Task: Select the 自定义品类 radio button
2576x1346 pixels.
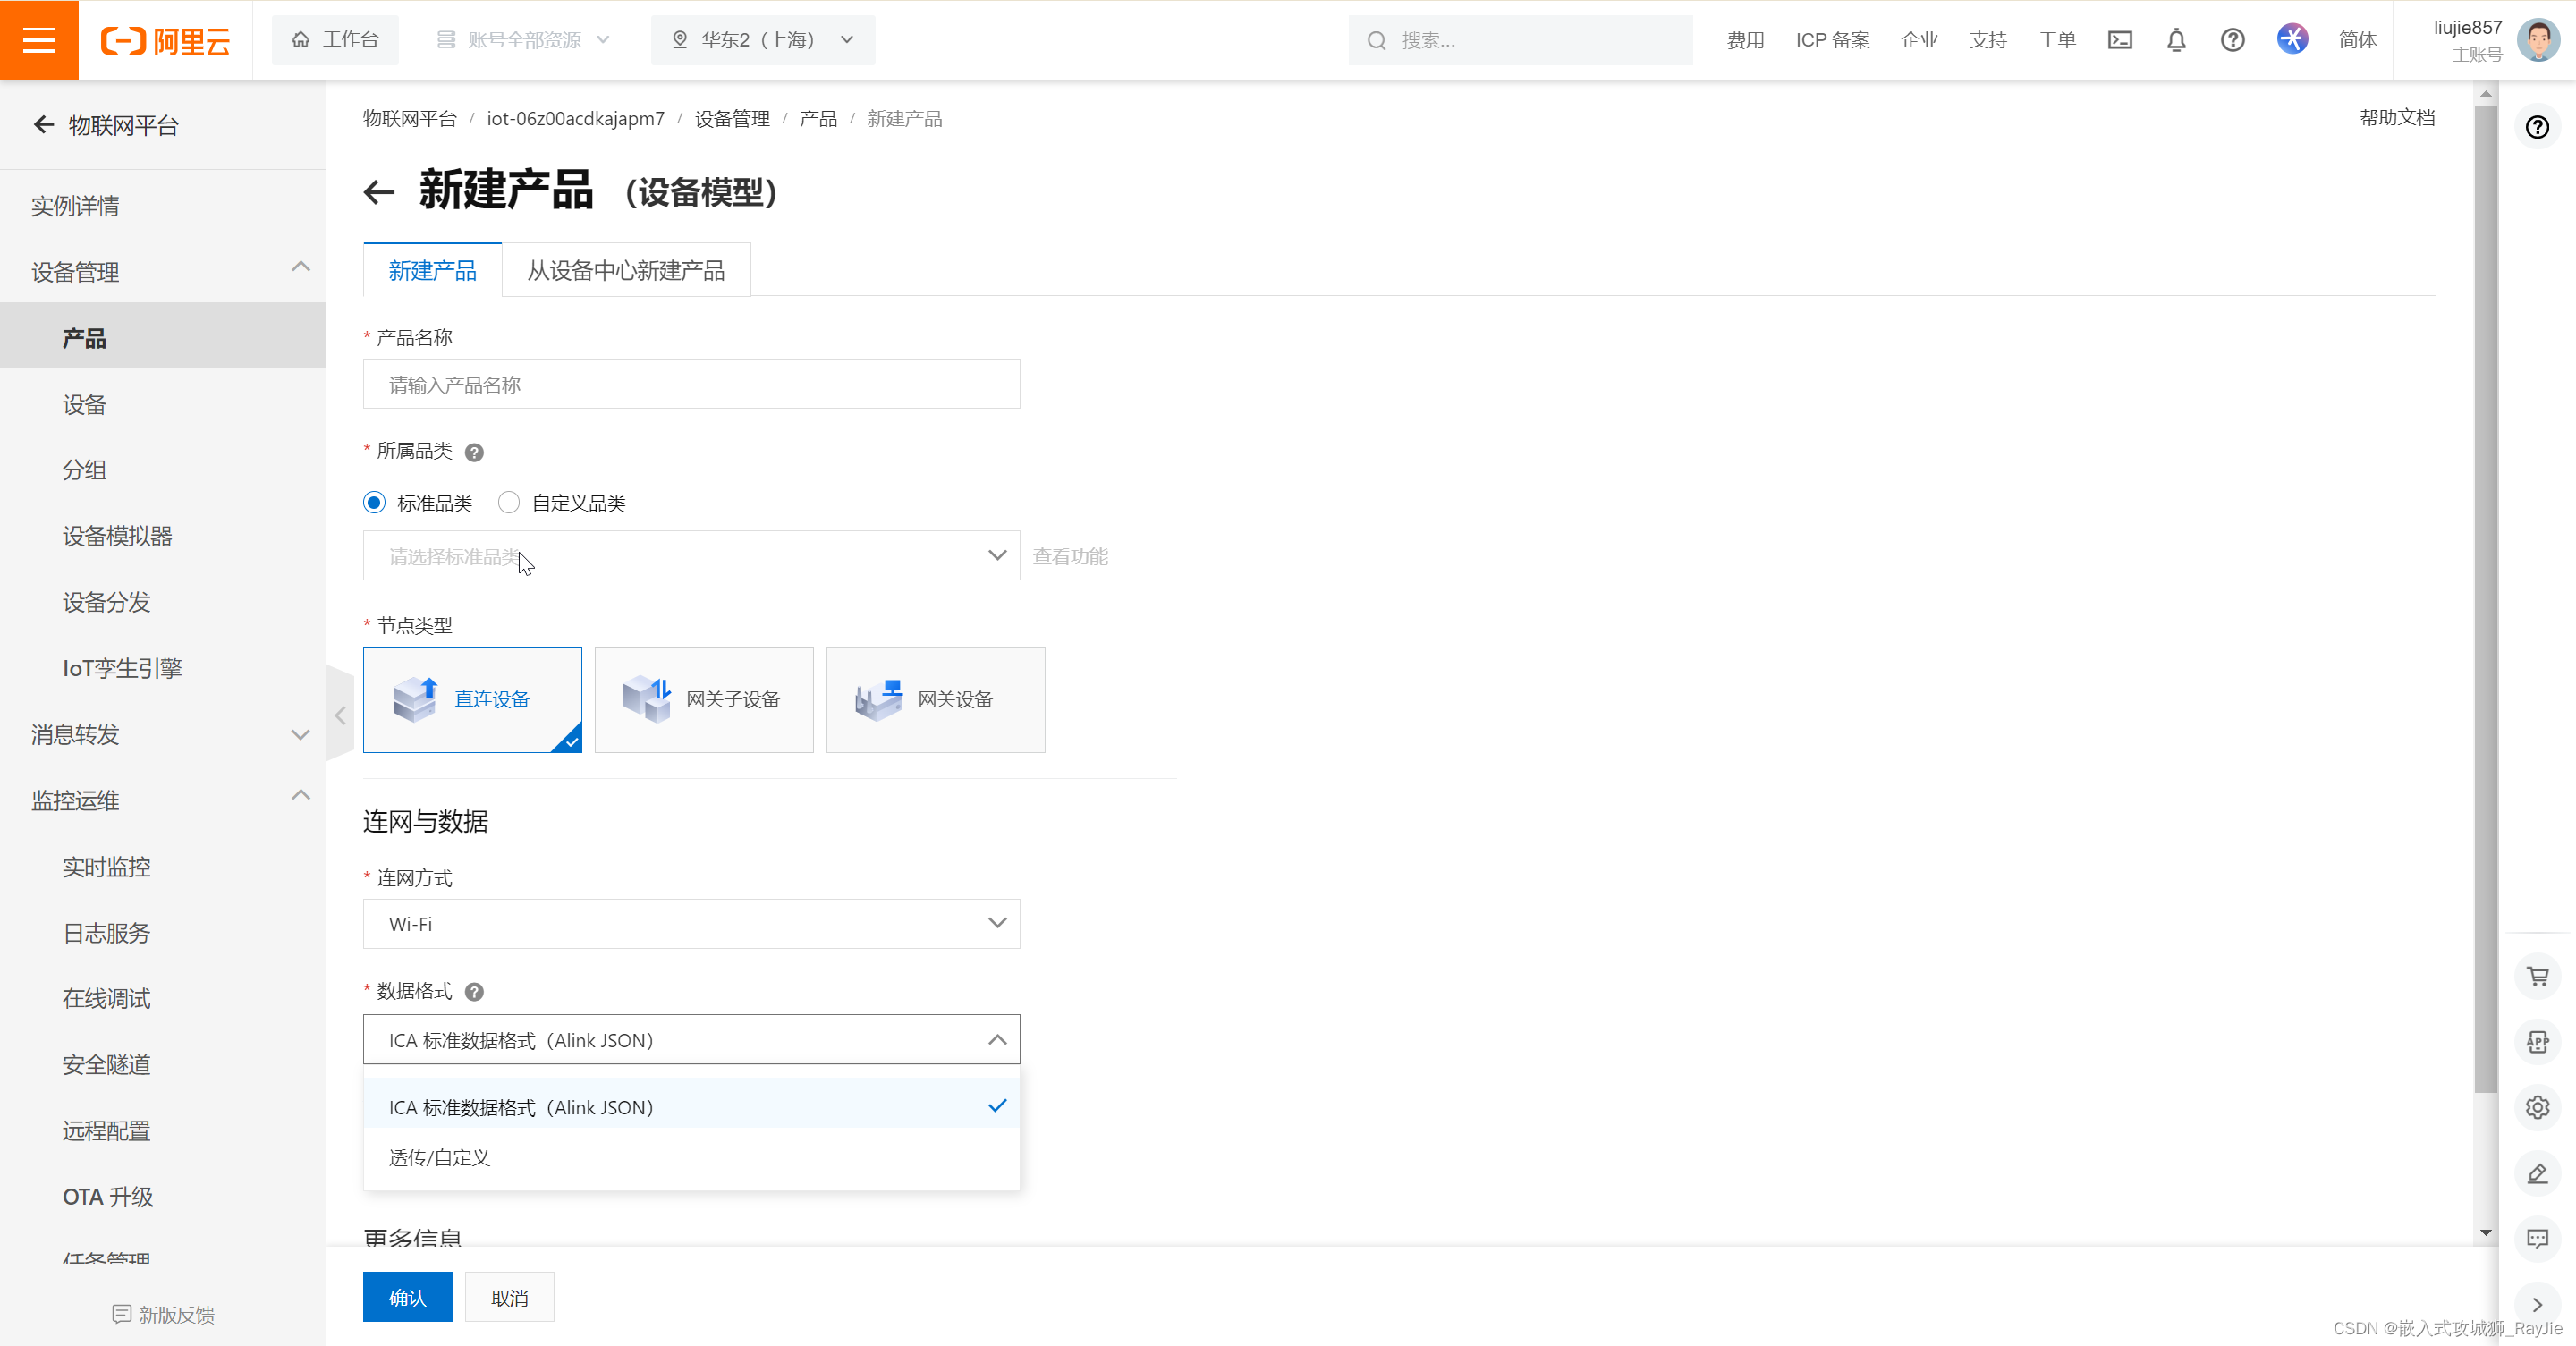Action: [509, 503]
